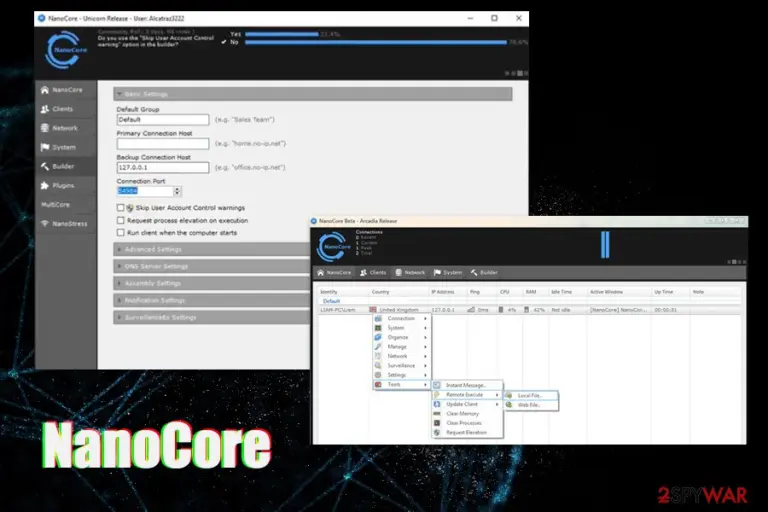Select the Instant Message entry
768x512 pixels.
pos(467,386)
